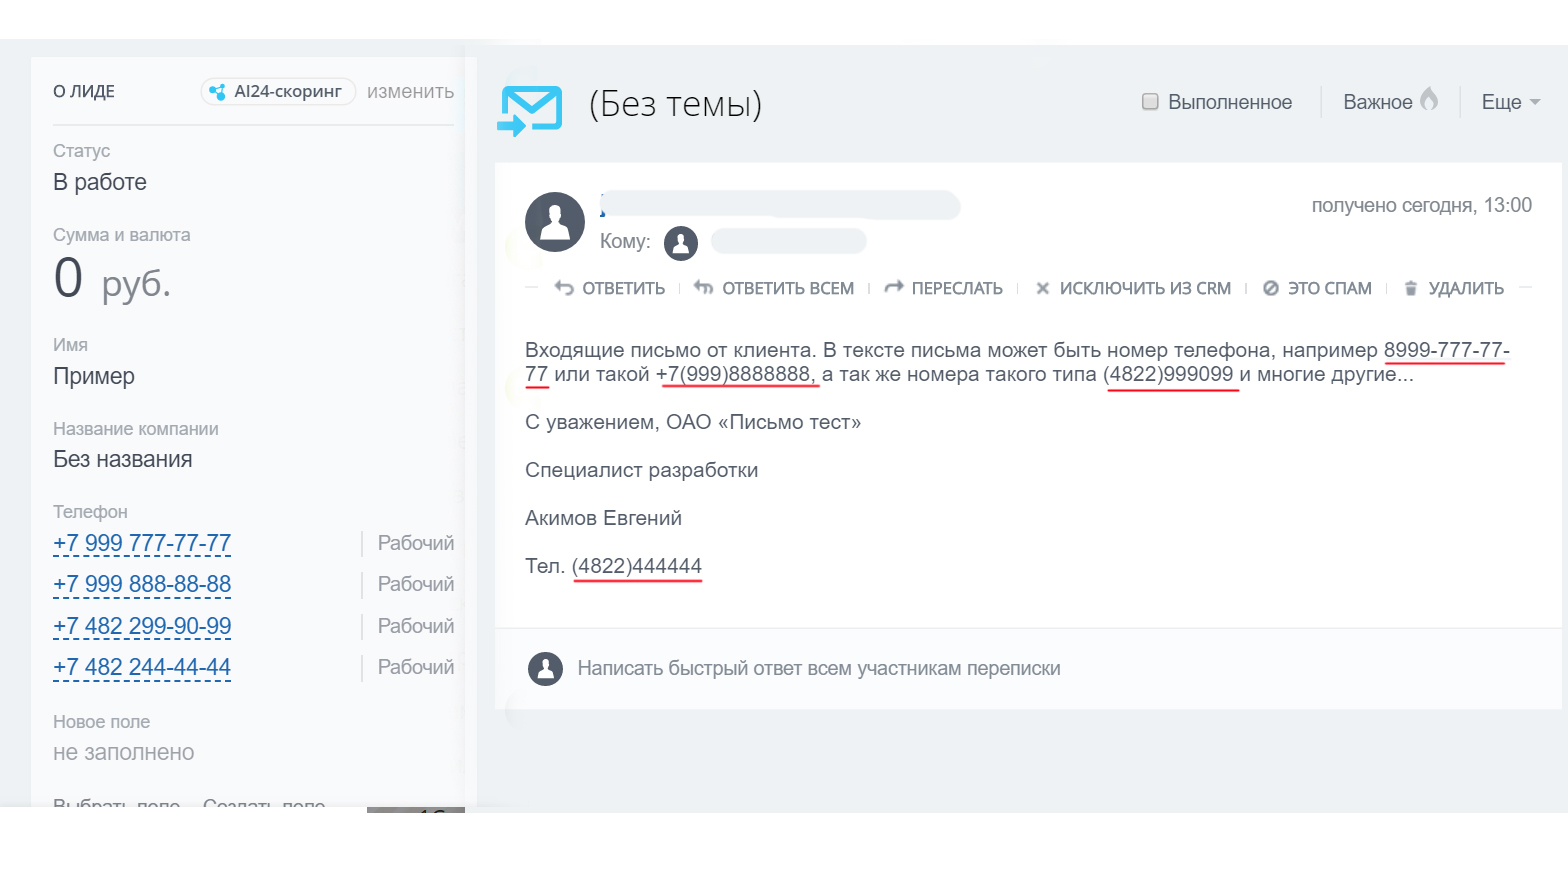Open the AI24-скоринг badge
The width and height of the screenshot is (1568, 882).
[x=278, y=92]
